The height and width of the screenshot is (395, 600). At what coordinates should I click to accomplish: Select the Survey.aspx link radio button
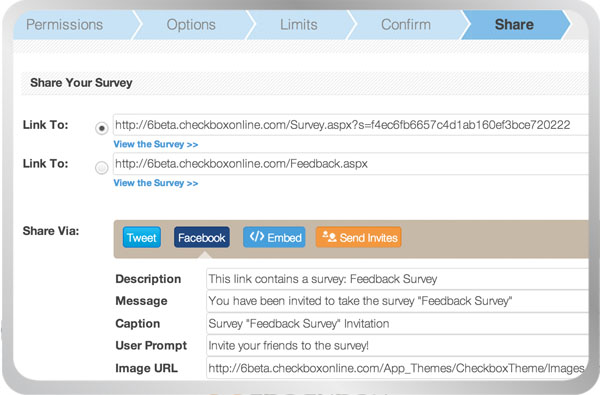pos(101,128)
